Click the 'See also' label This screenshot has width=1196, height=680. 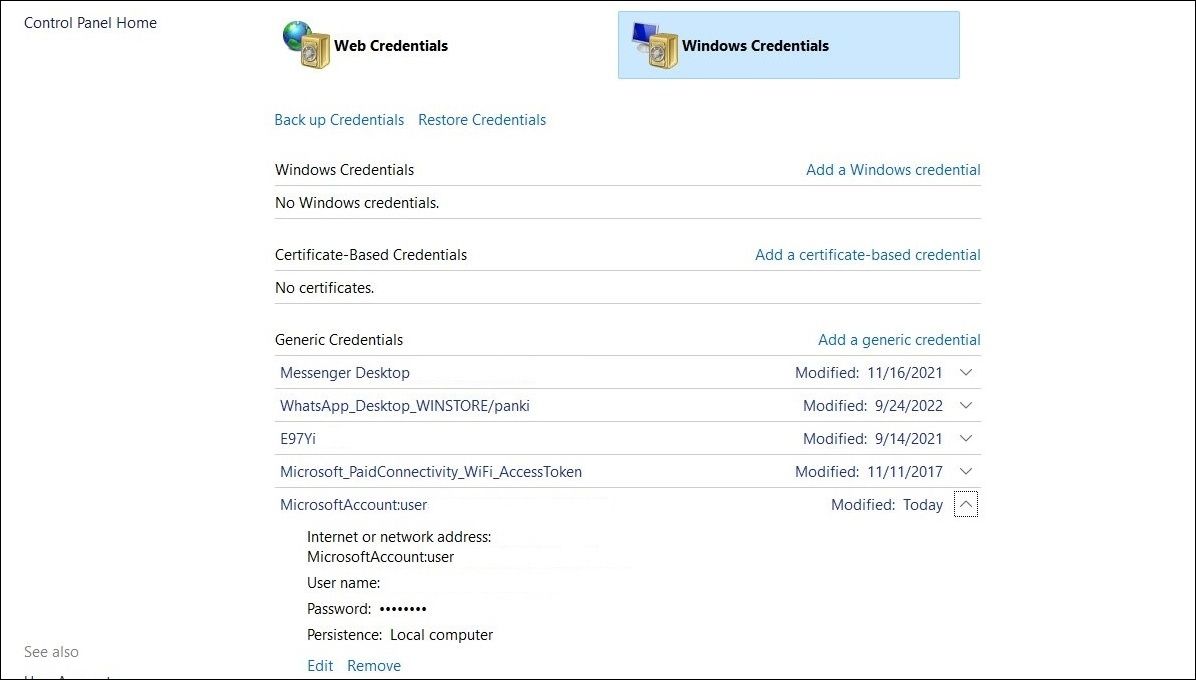[51, 652]
